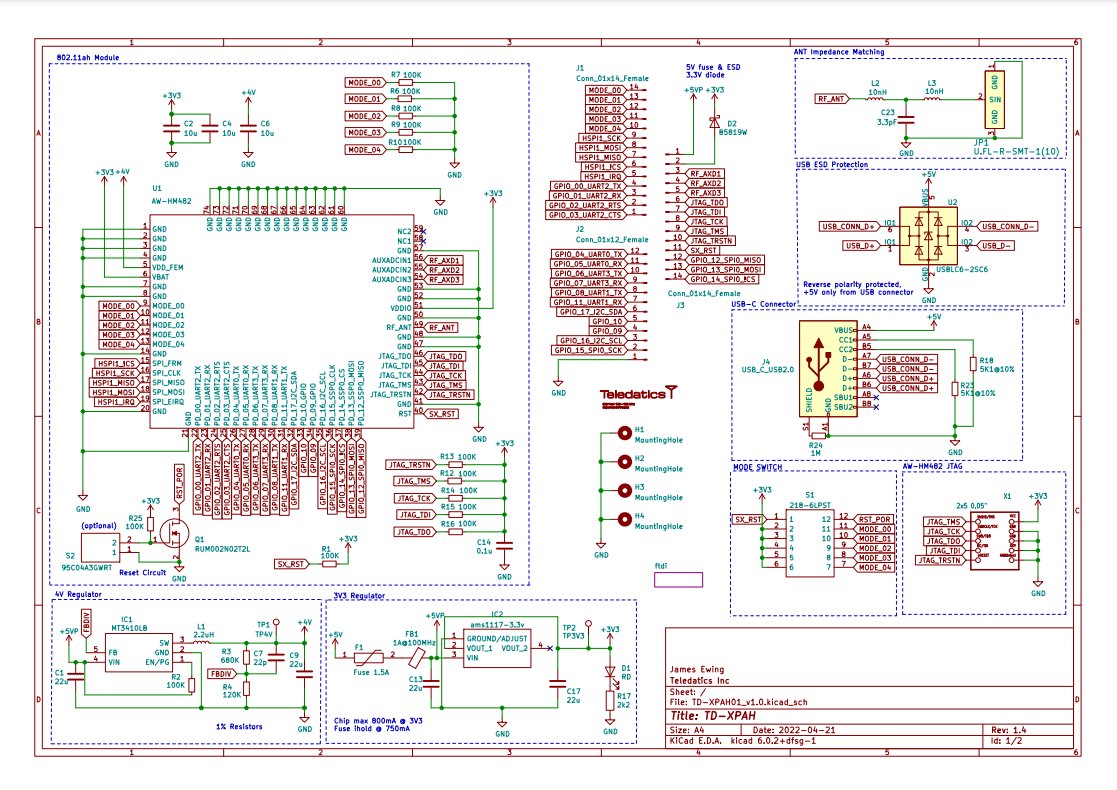Click the '1% Resistors' note
The height and width of the screenshot is (790, 1117).
[x=239, y=727]
